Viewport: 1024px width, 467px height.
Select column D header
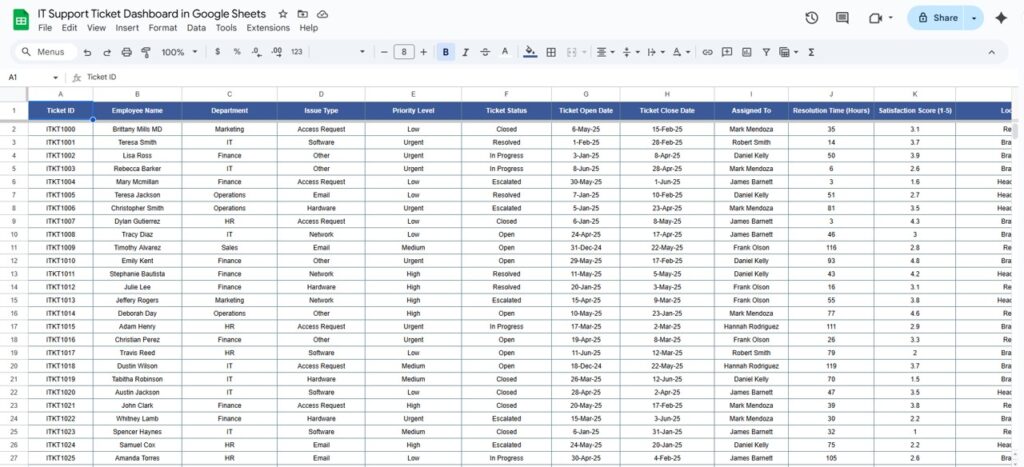(321, 94)
